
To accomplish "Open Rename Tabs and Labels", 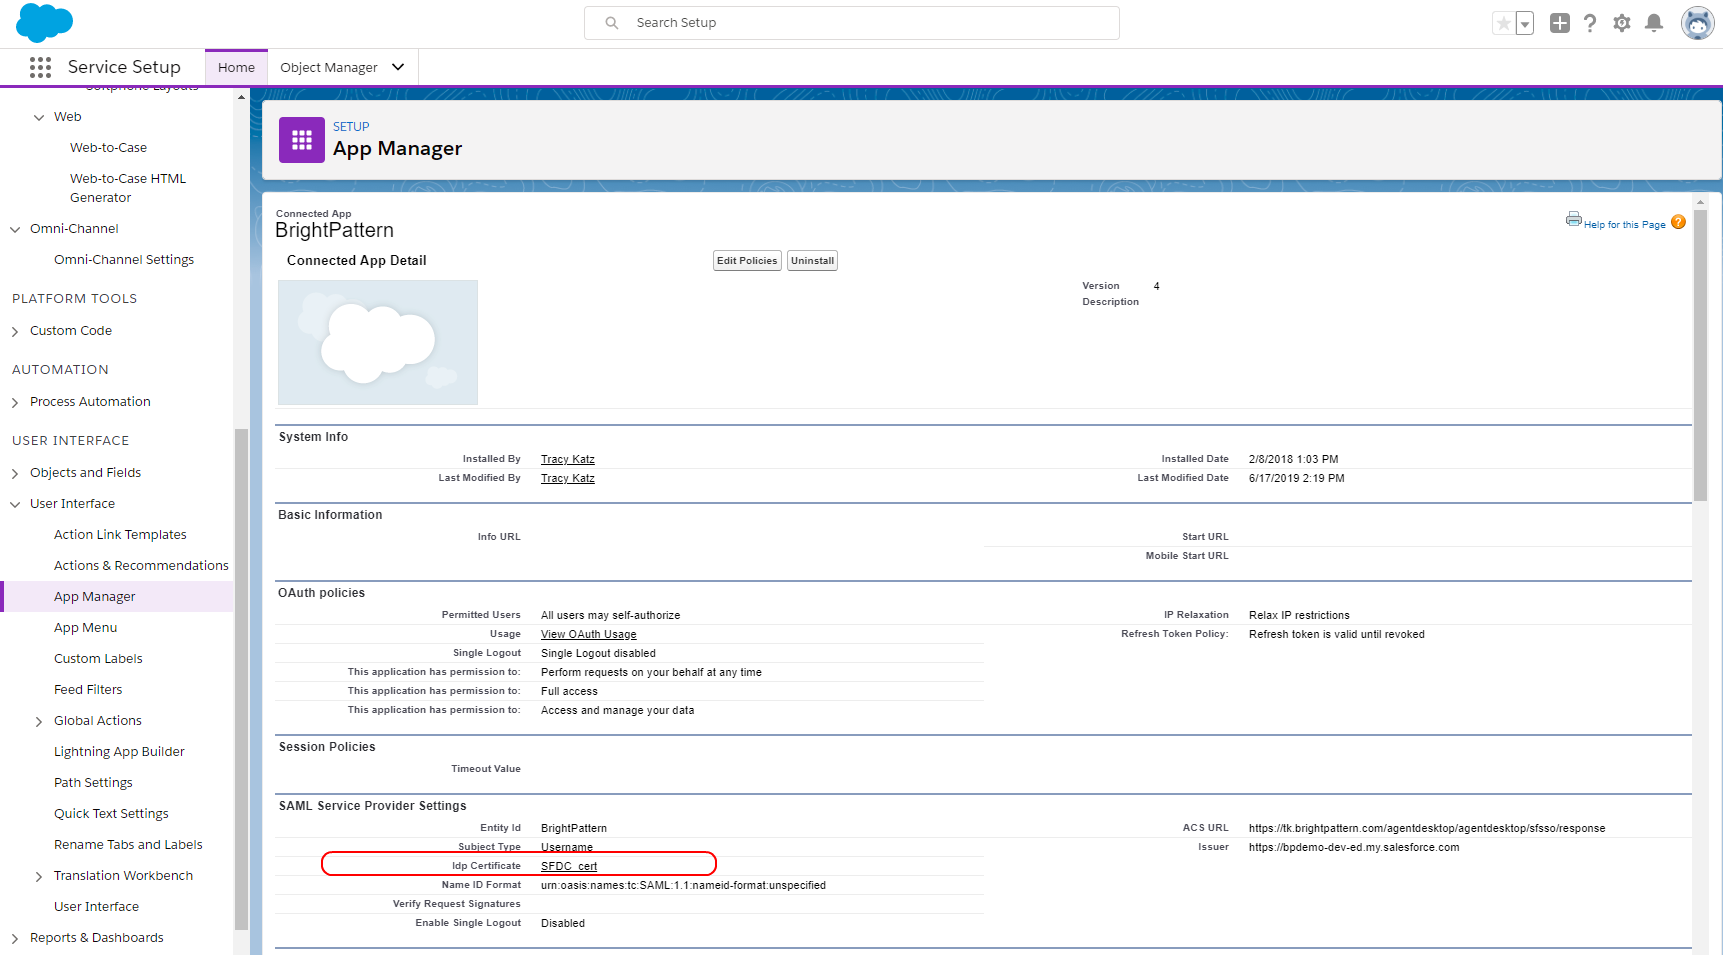I will pyautogui.click(x=128, y=844).
